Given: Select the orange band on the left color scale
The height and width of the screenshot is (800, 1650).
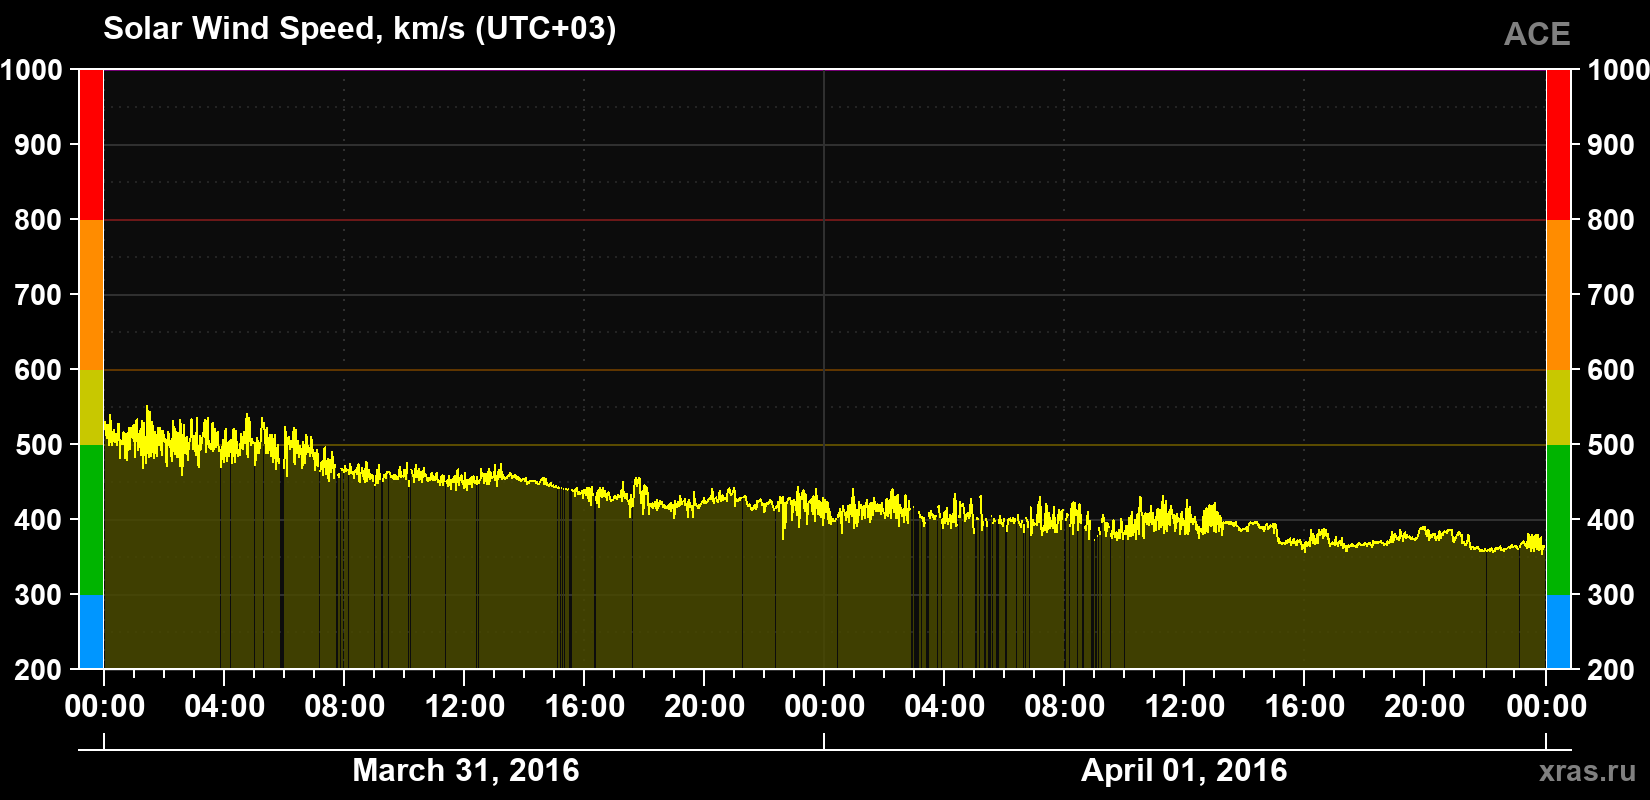Looking at the screenshot, I should tap(91, 295).
